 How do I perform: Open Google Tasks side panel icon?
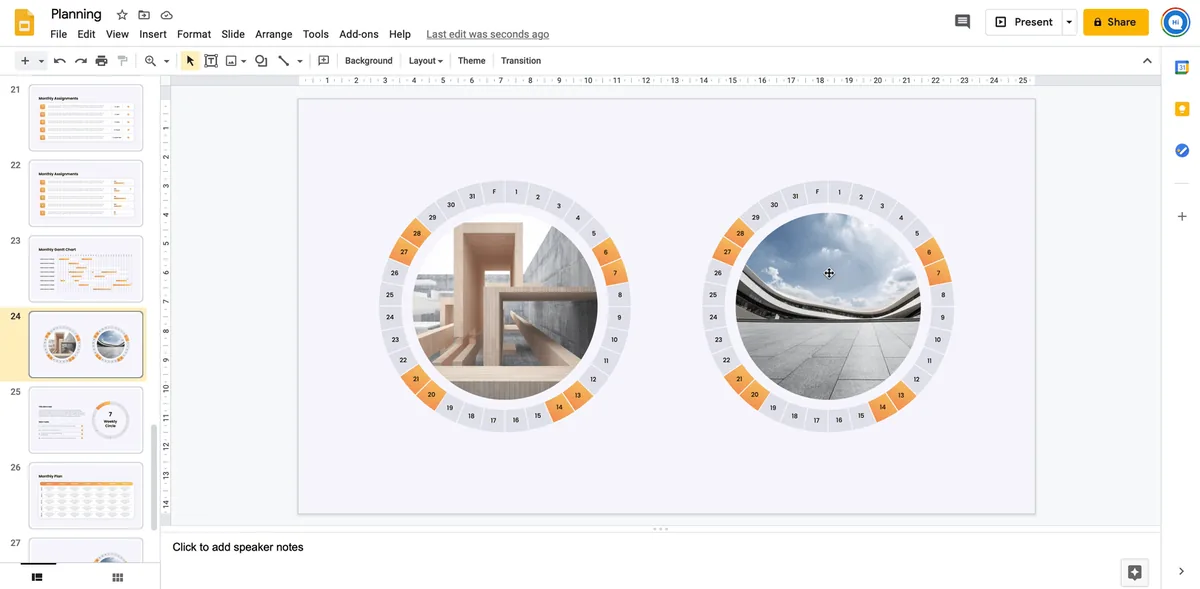pyautogui.click(x=1182, y=150)
